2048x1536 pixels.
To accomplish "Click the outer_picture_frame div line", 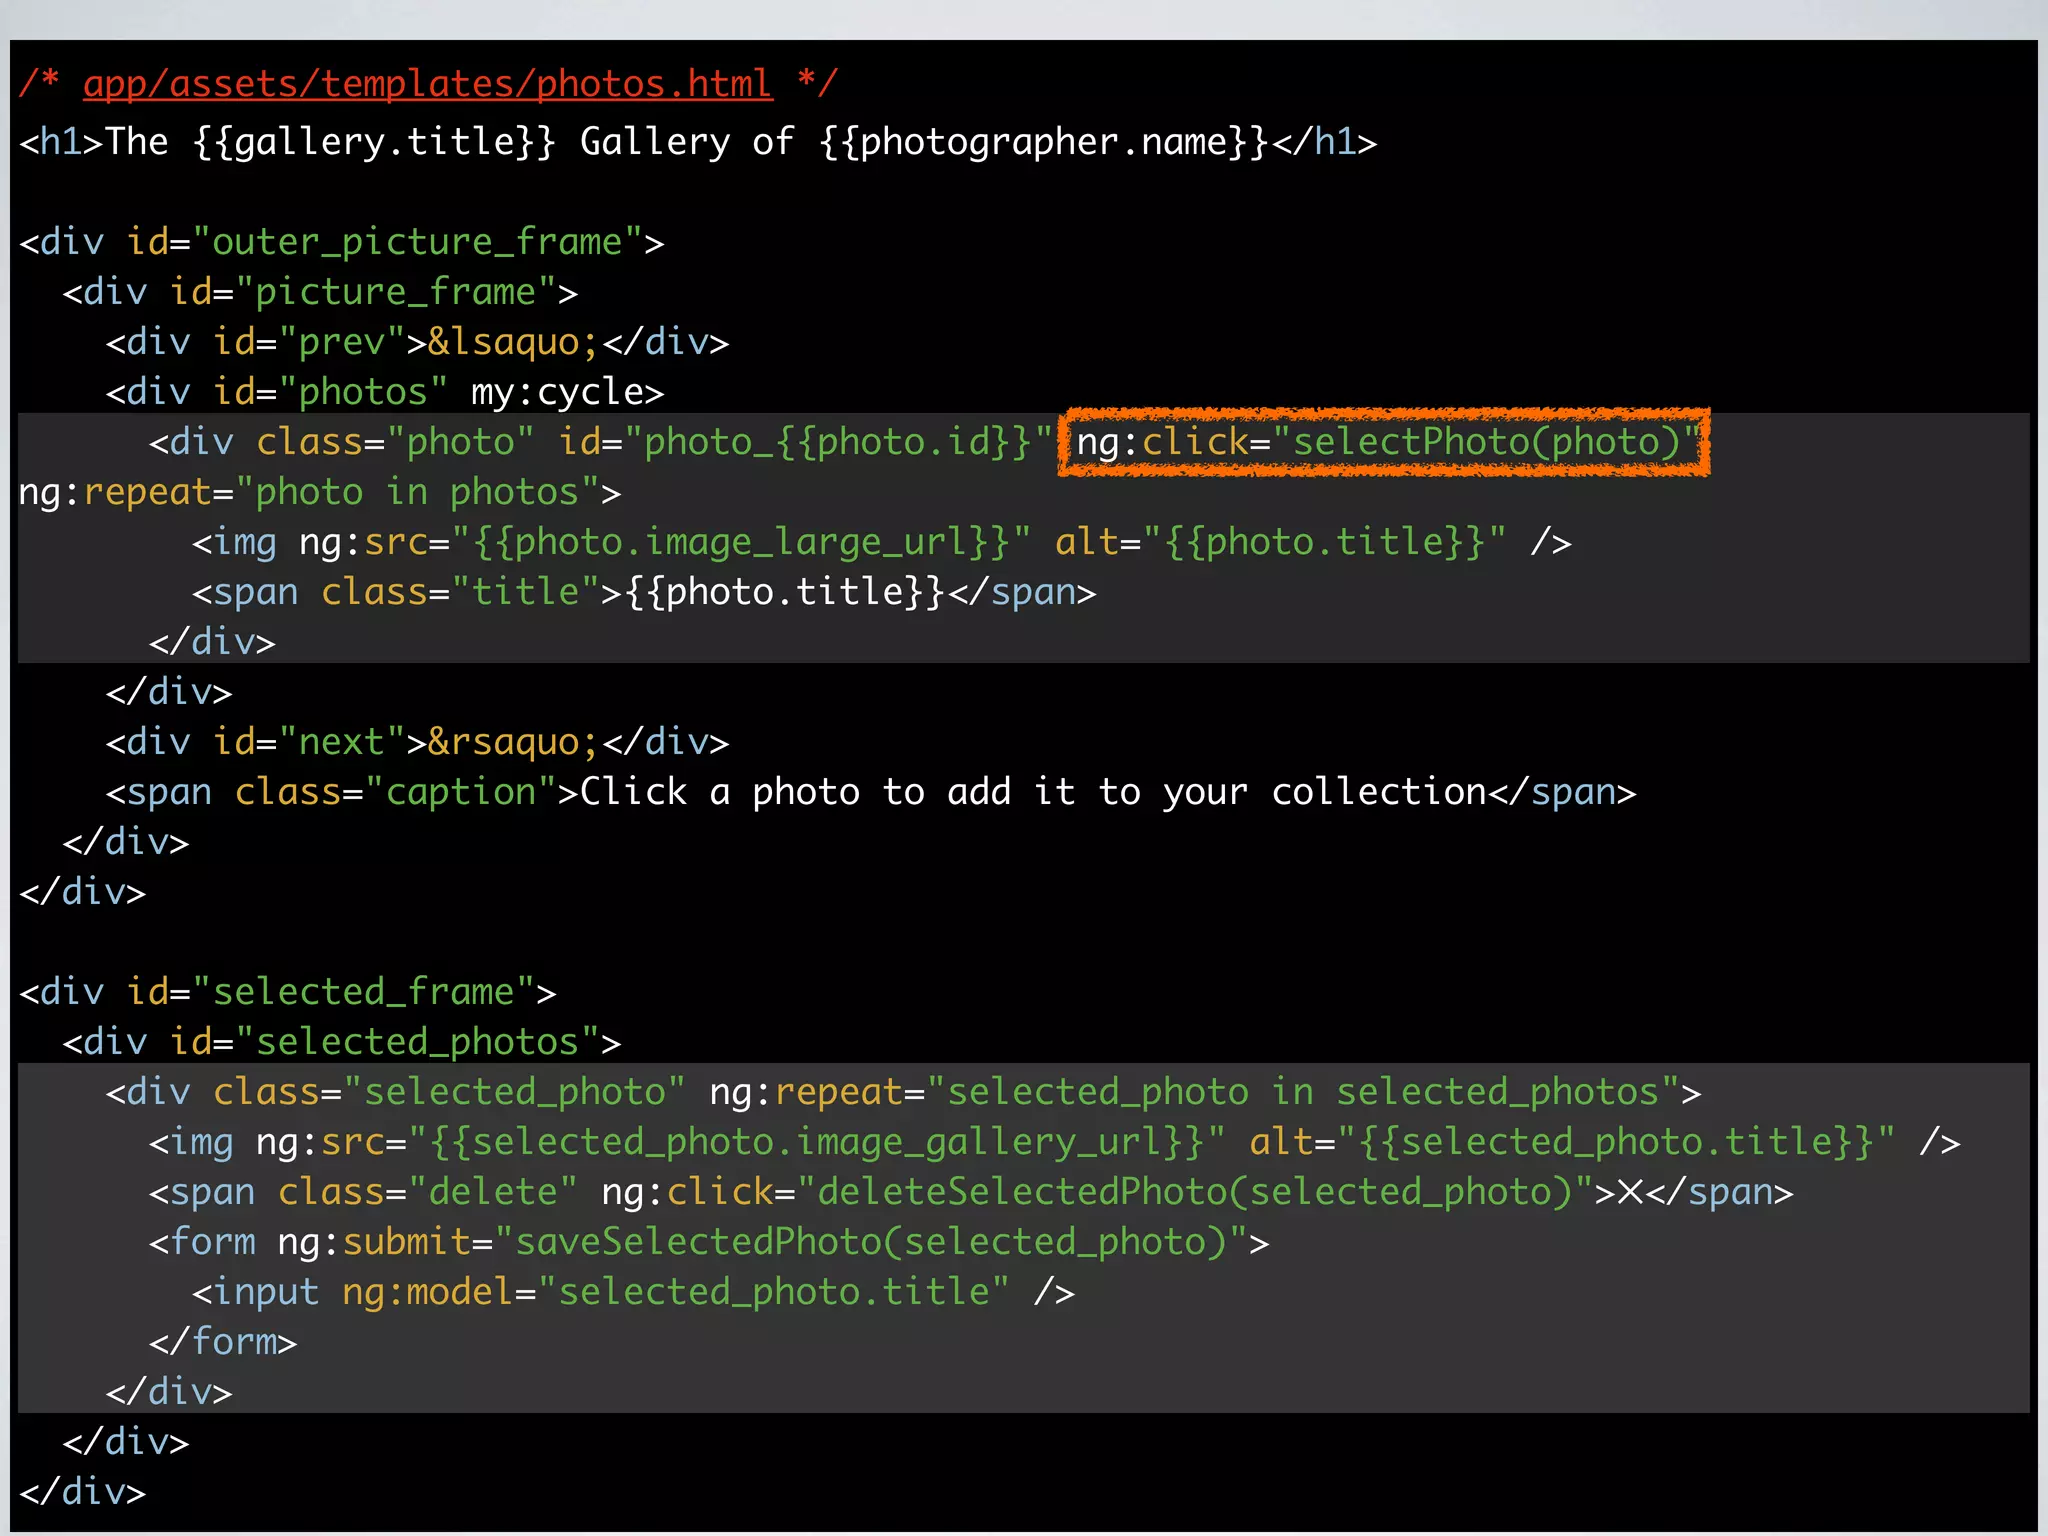I will (x=341, y=242).
